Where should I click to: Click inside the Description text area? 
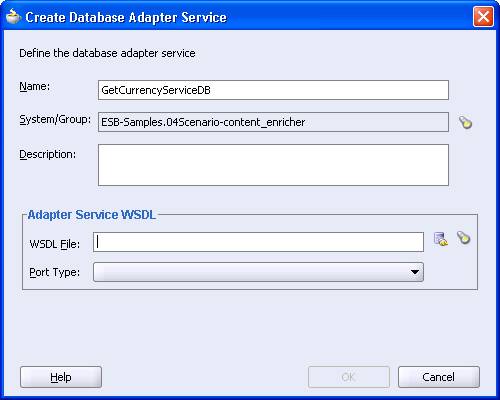[273, 165]
